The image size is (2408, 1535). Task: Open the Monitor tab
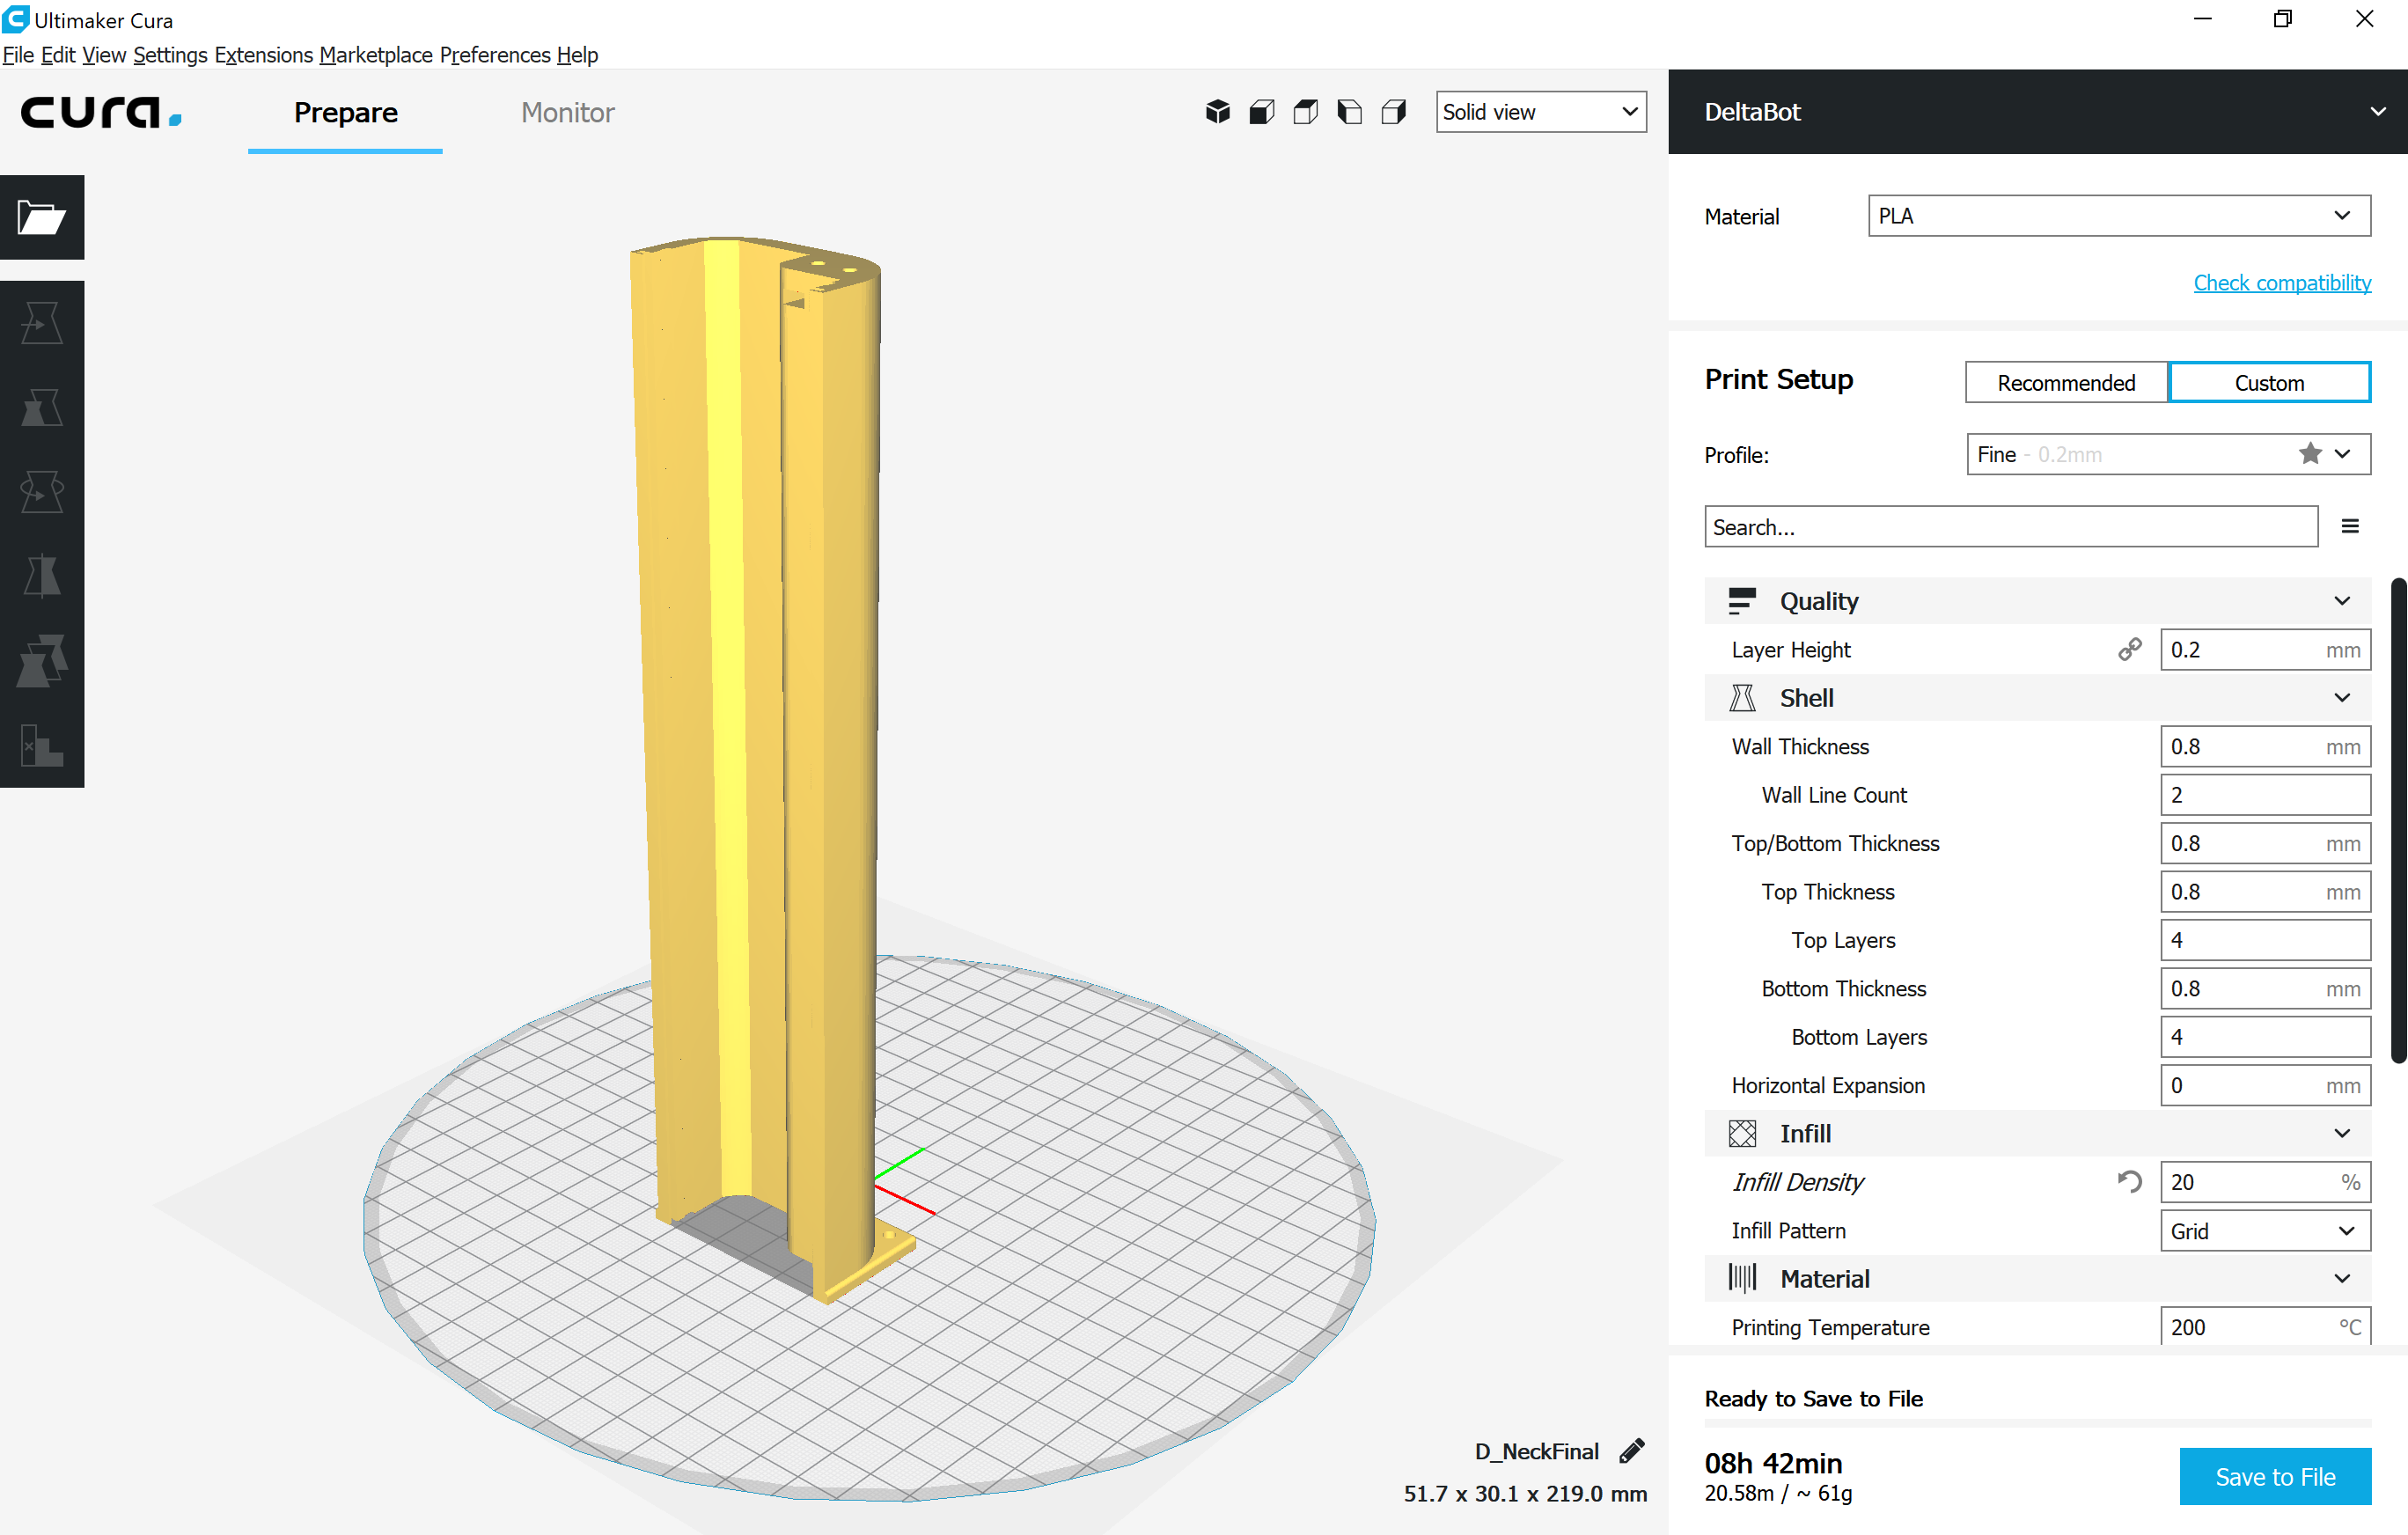point(567,112)
